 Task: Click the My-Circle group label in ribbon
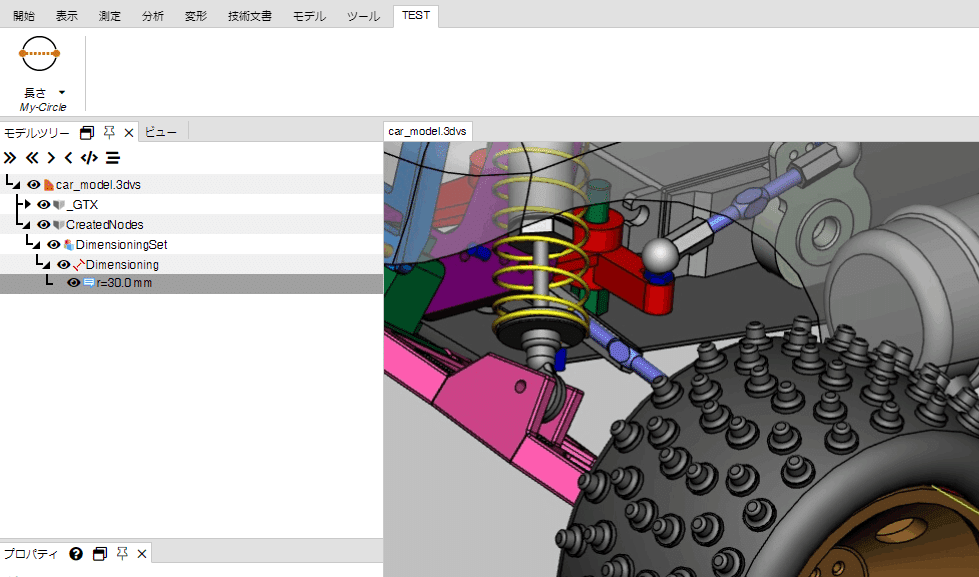43,107
